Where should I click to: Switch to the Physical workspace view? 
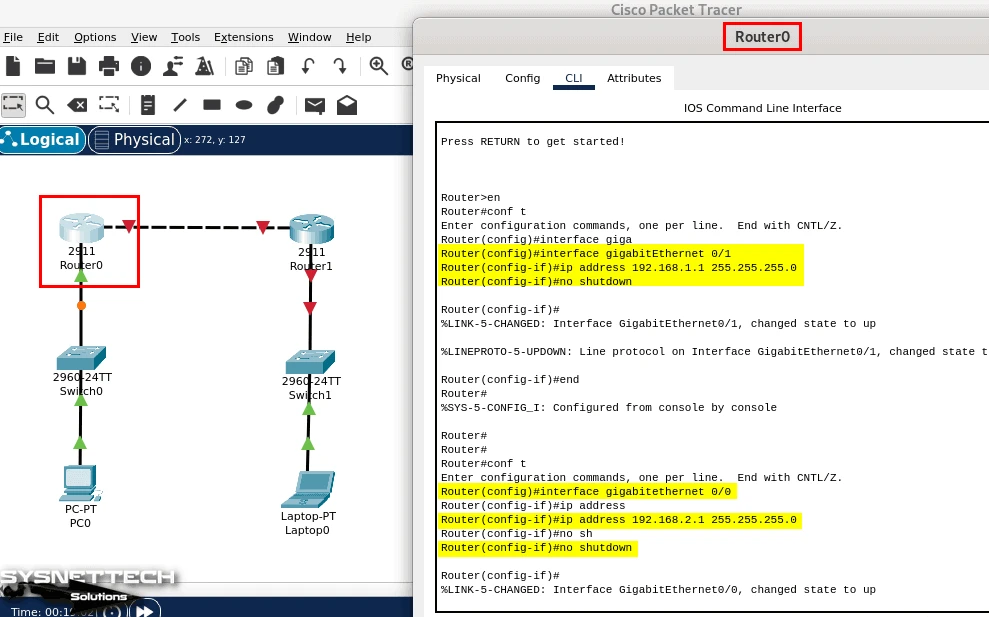(134, 140)
